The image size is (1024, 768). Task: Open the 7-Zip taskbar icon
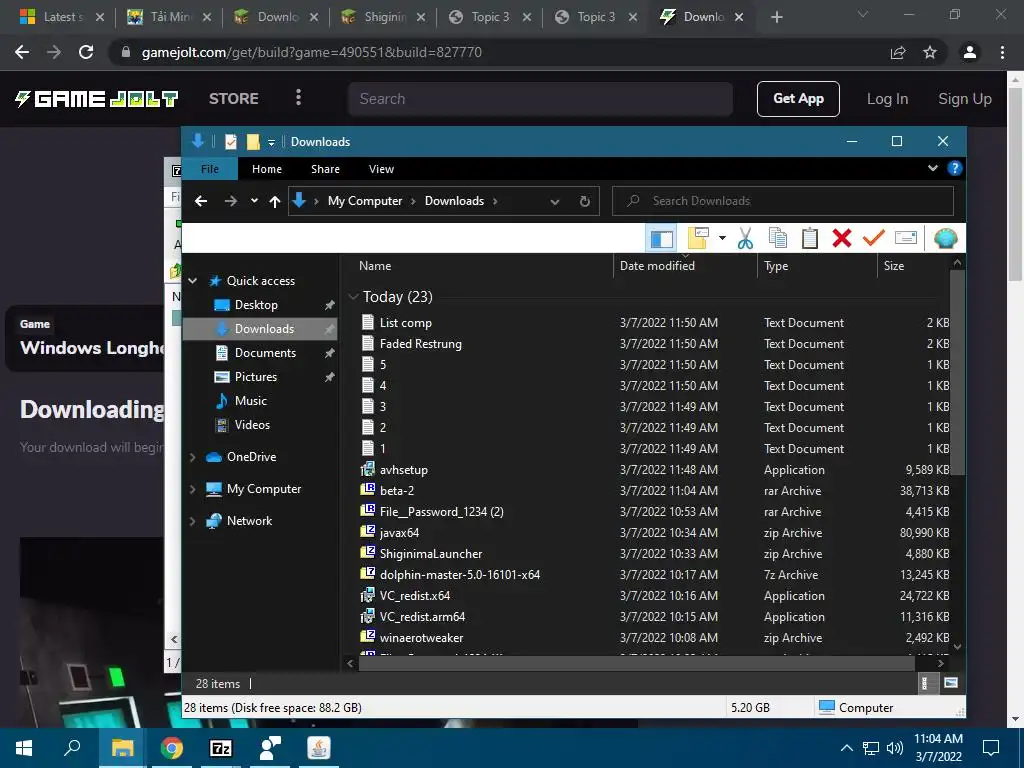pos(221,748)
